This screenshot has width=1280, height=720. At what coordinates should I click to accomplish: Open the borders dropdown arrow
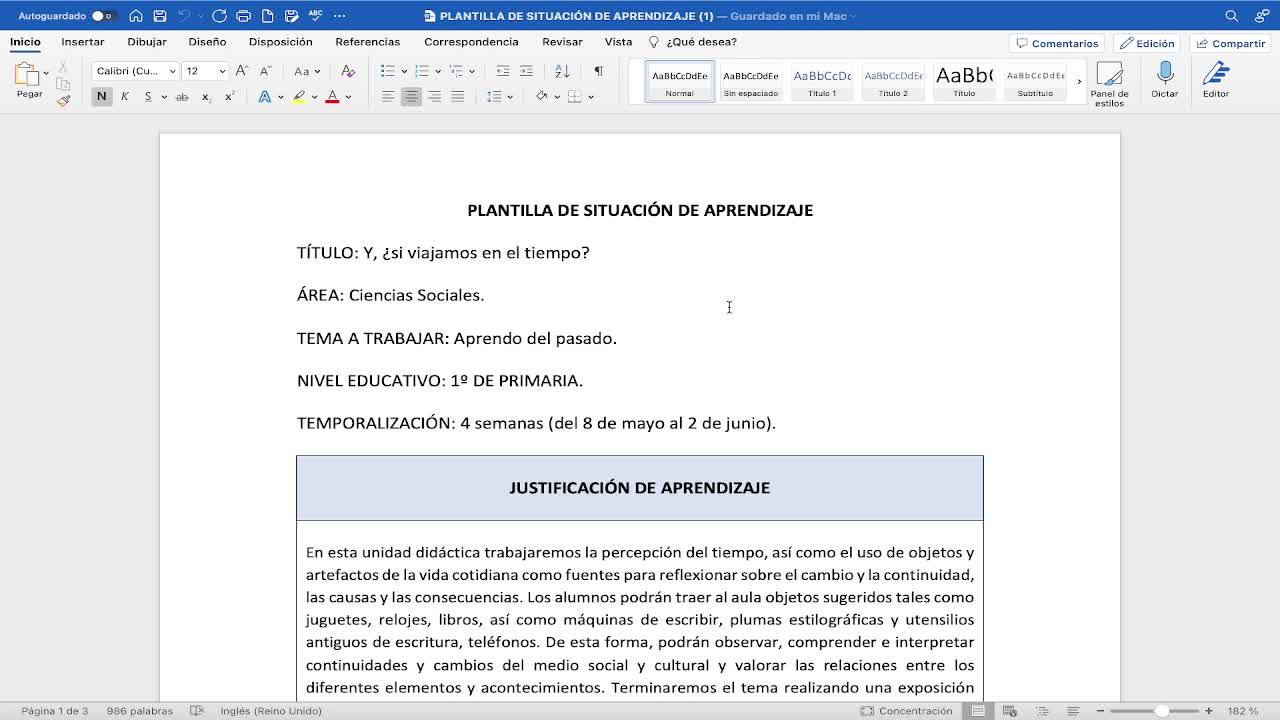pos(591,97)
